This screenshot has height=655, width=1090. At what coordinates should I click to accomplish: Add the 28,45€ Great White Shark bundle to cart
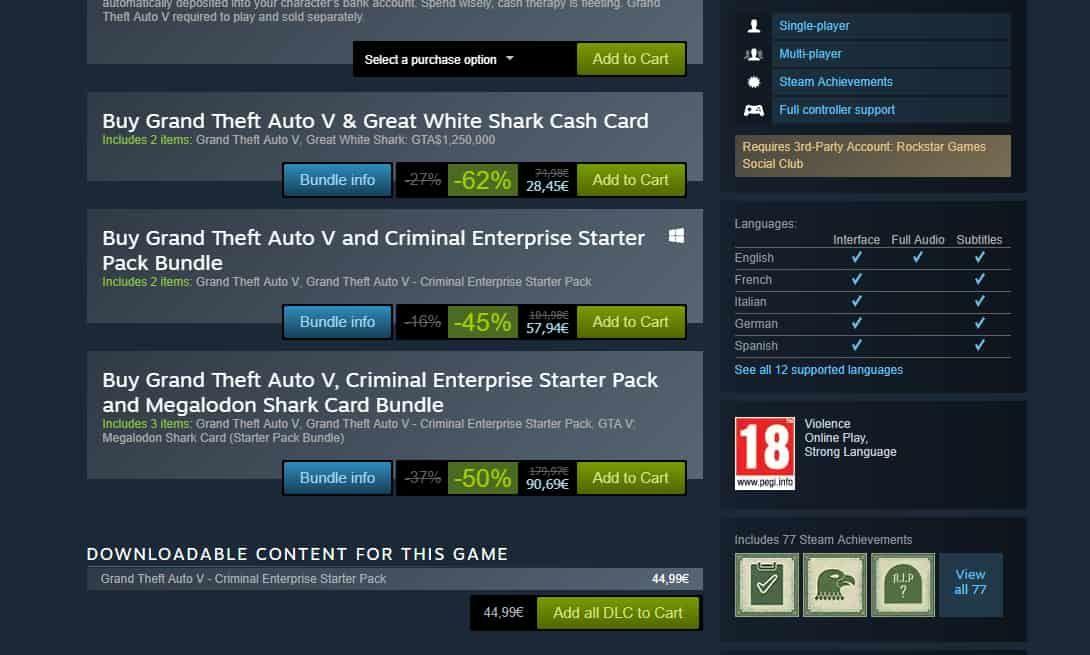click(x=631, y=180)
